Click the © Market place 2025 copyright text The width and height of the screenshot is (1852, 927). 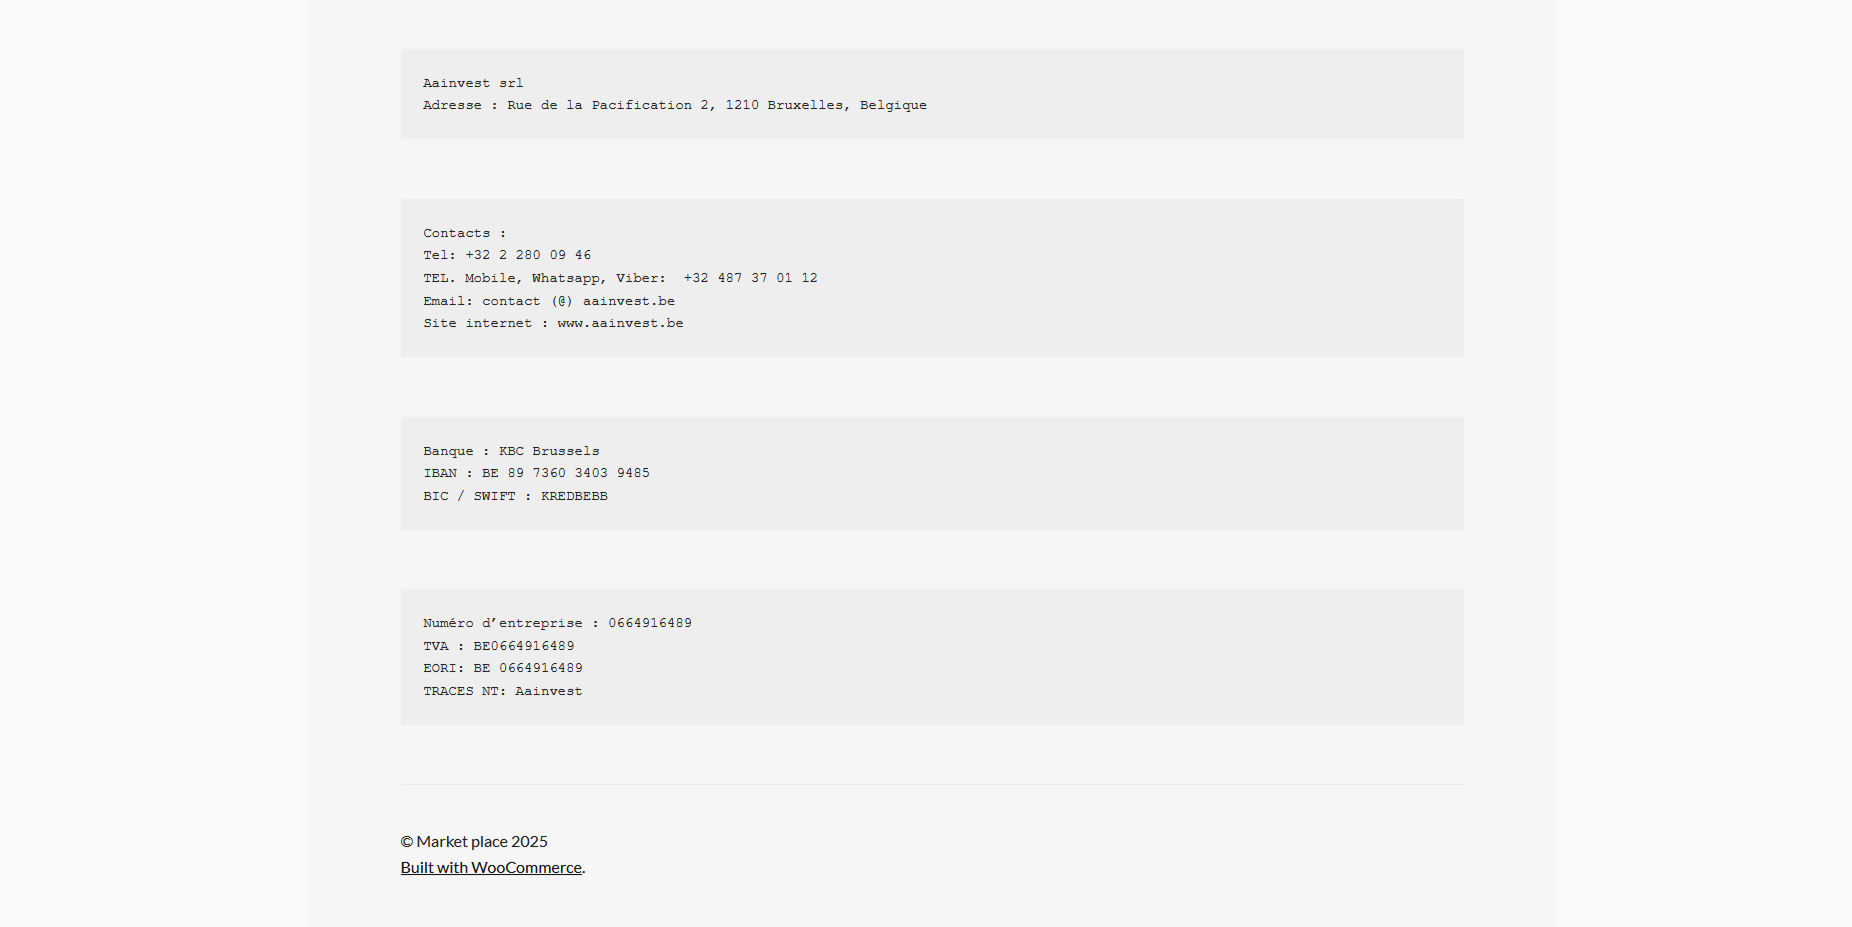(x=474, y=841)
